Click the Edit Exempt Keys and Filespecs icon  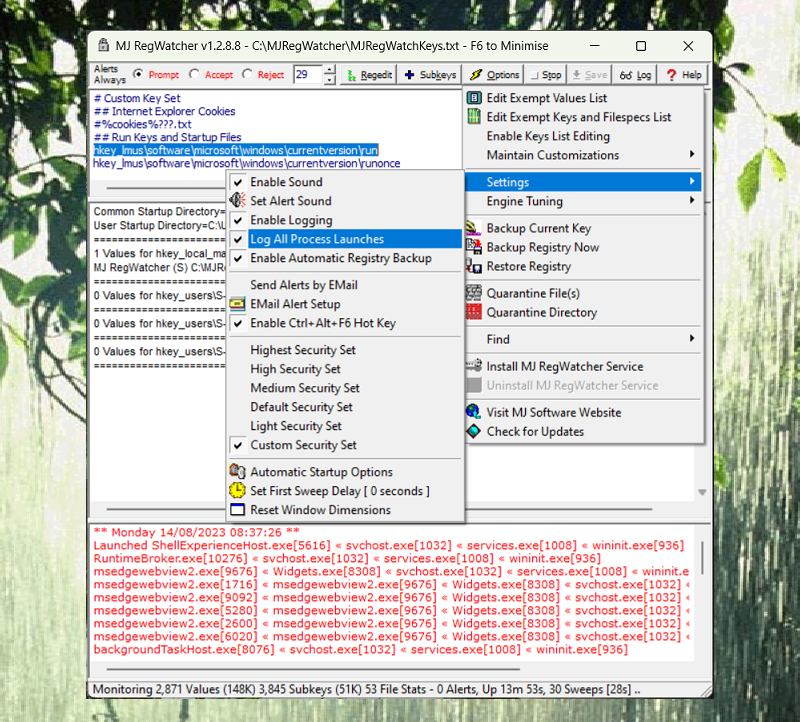coord(474,117)
